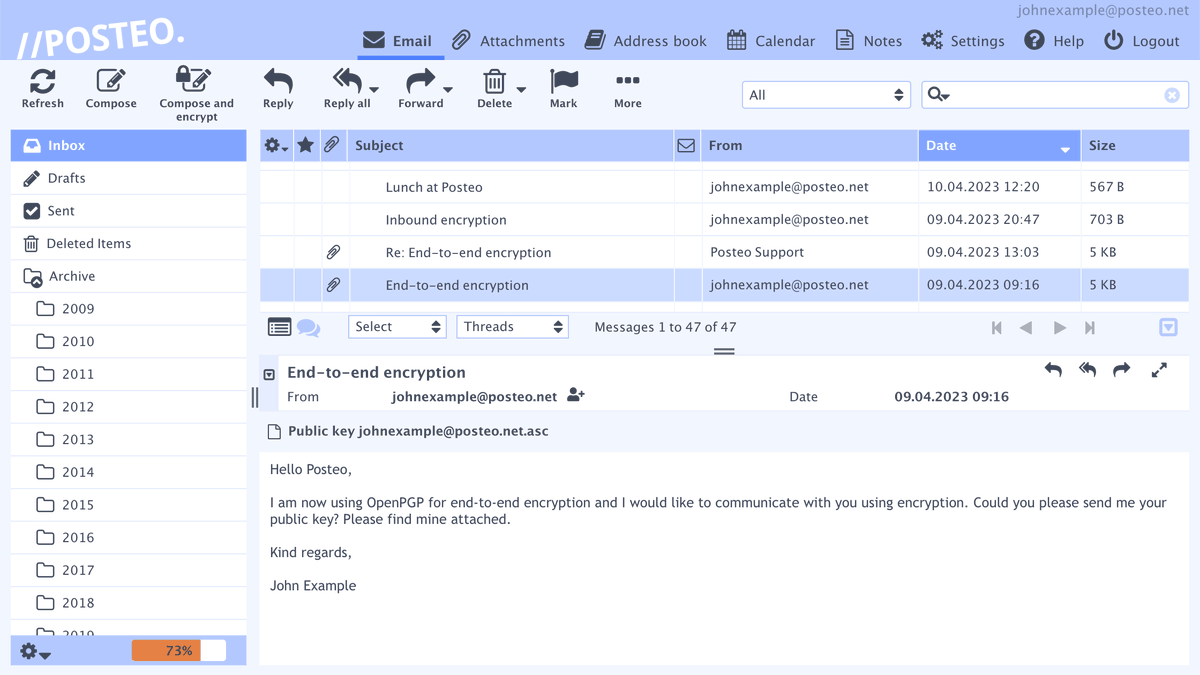
Task: Forward the message via toolbar icon
Action: pos(421,81)
